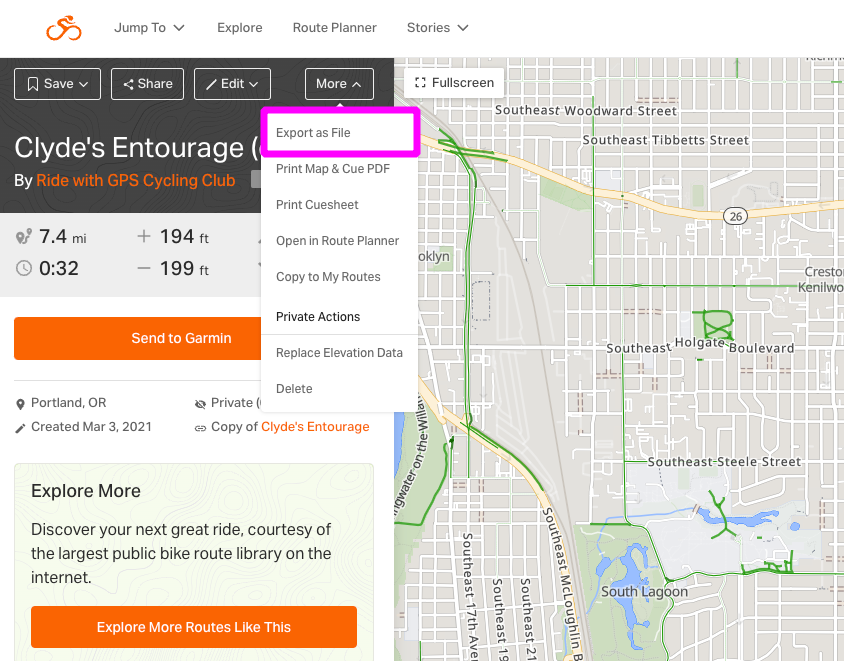
Task: Click the share icon
Action: 128,84
